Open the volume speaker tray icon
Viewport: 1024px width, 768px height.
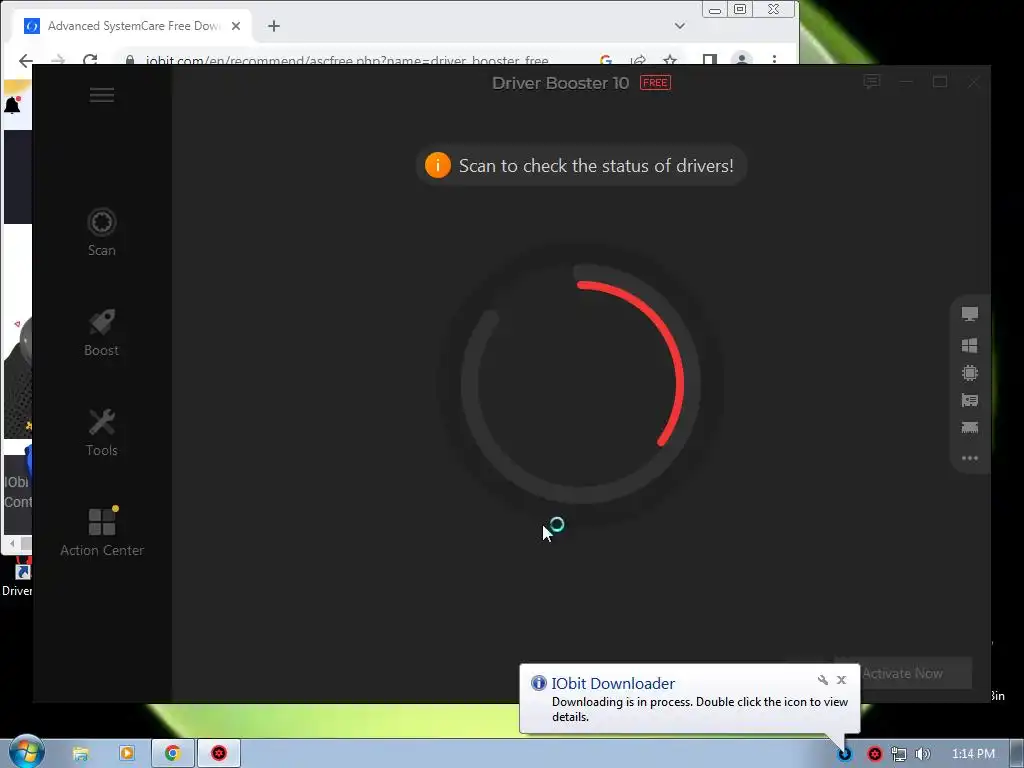pos(923,754)
